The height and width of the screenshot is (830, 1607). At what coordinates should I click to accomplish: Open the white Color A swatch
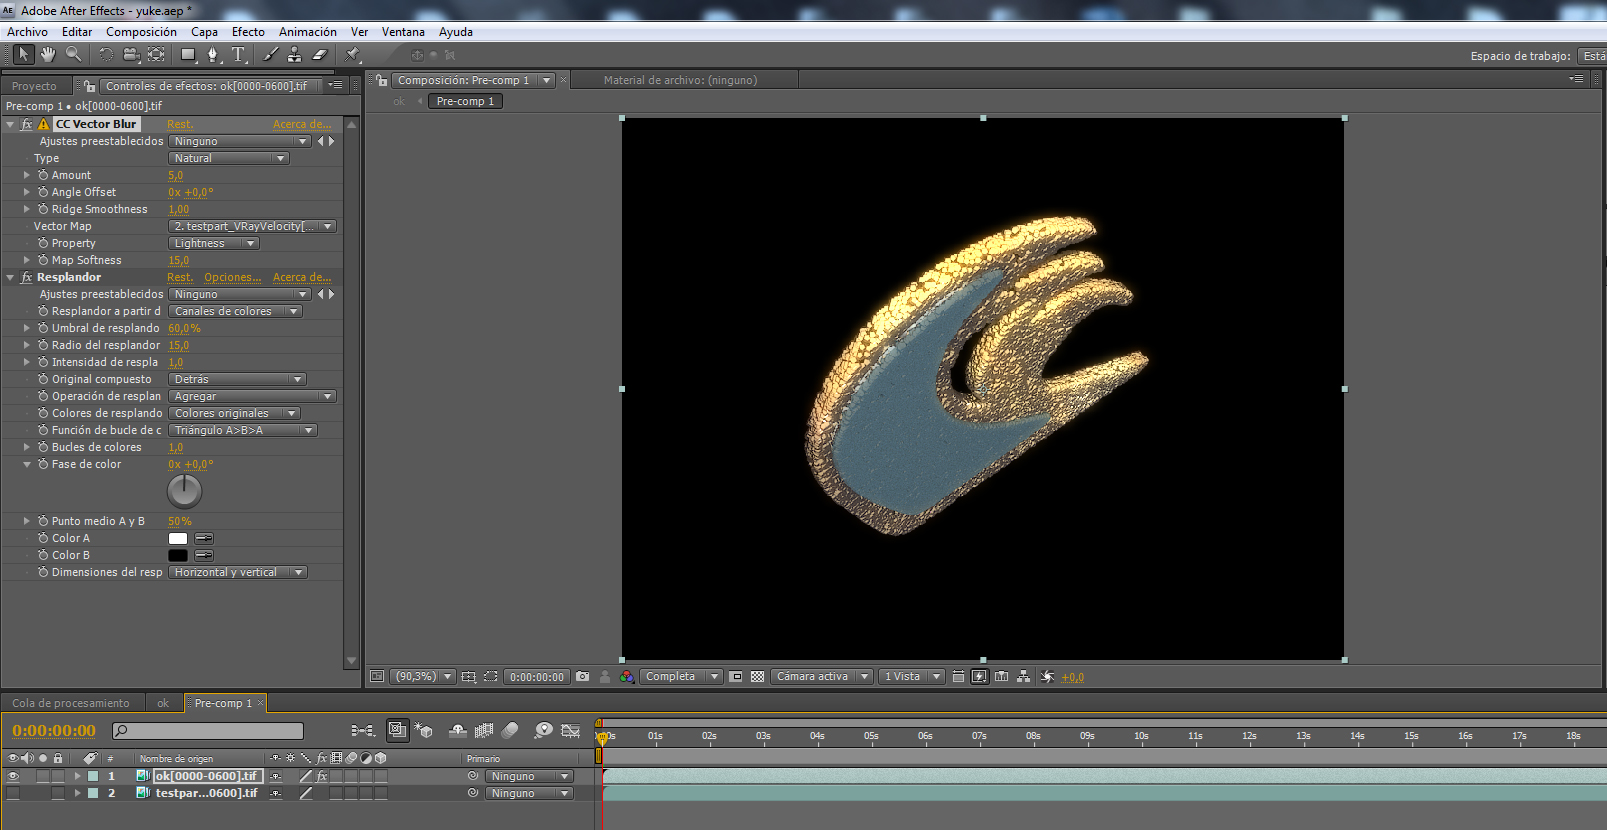(178, 538)
